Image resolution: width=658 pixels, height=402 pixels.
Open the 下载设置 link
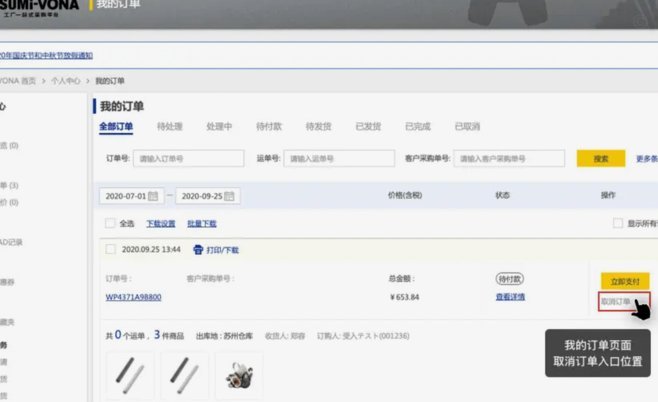pyautogui.click(x=161, y=224)
